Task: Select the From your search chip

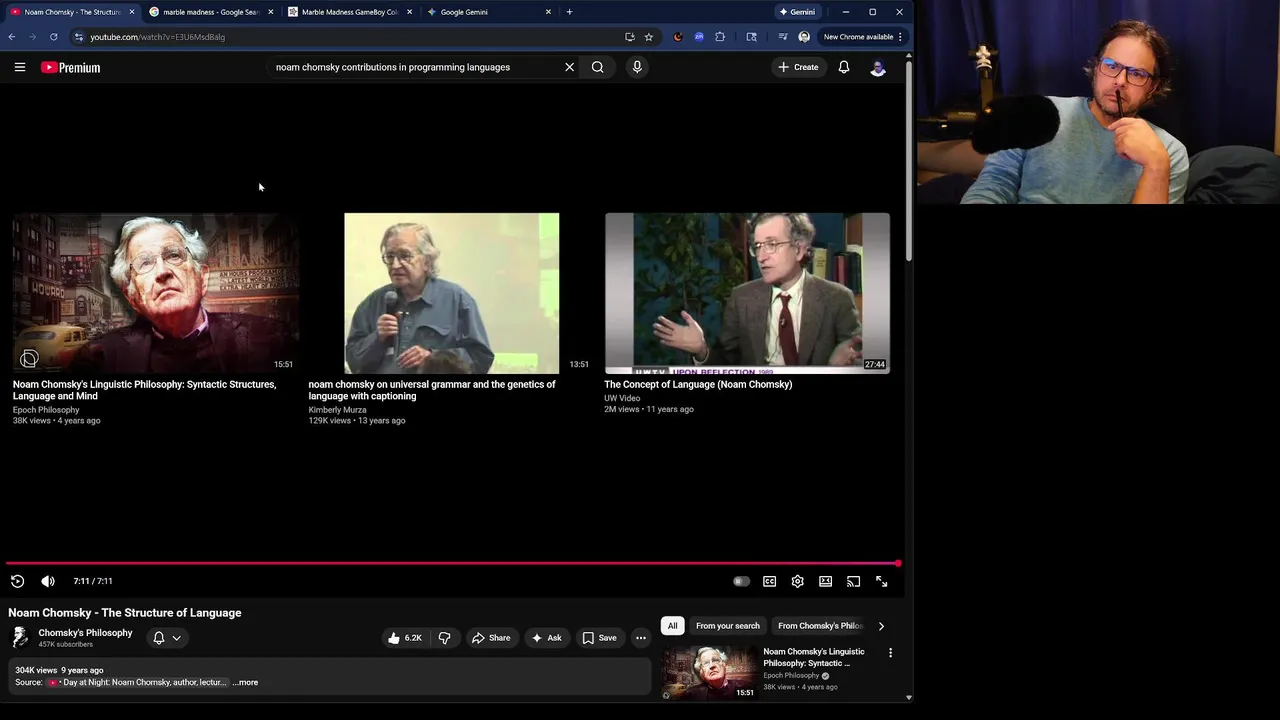Action: [727, 626]
